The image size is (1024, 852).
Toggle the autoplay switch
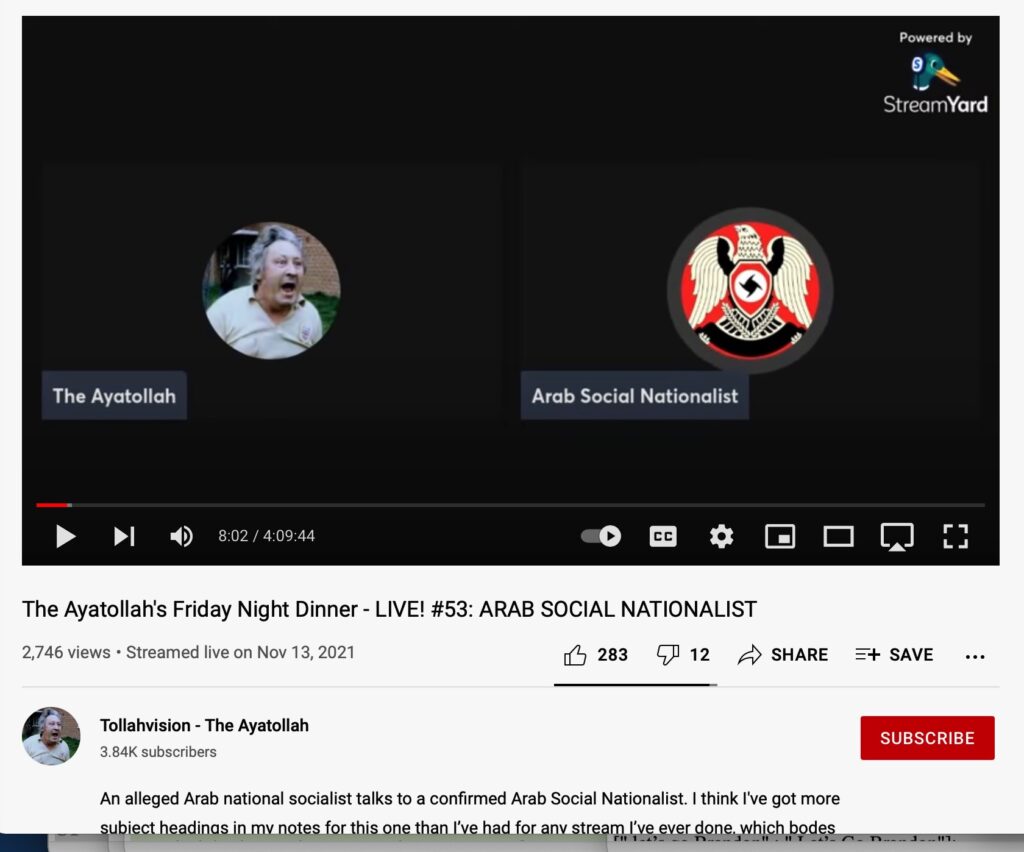tap(601, 537)
